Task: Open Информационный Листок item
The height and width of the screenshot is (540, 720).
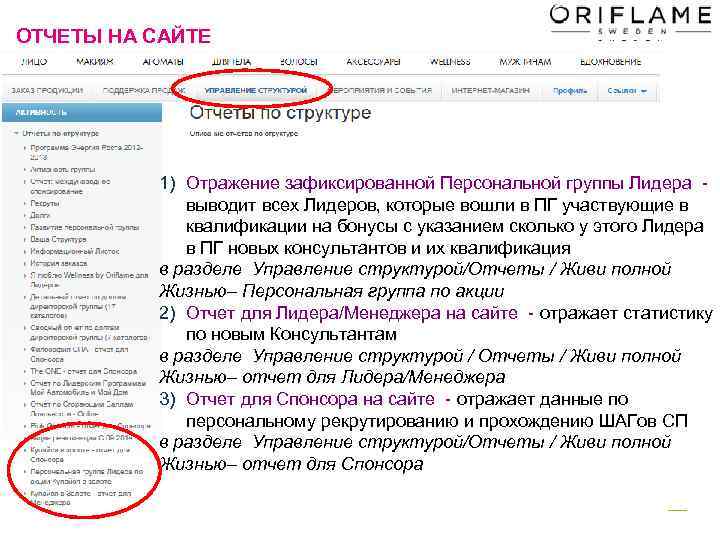Action: 74,251
